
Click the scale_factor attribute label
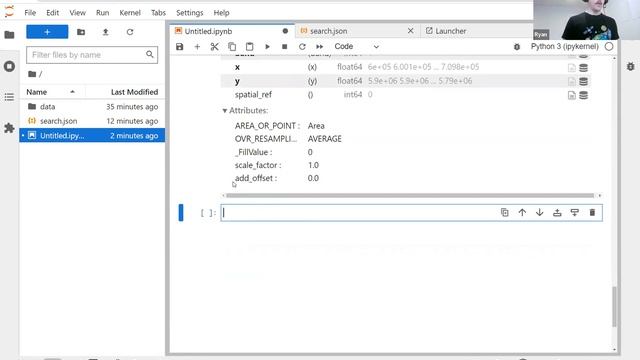click(258, 165)
